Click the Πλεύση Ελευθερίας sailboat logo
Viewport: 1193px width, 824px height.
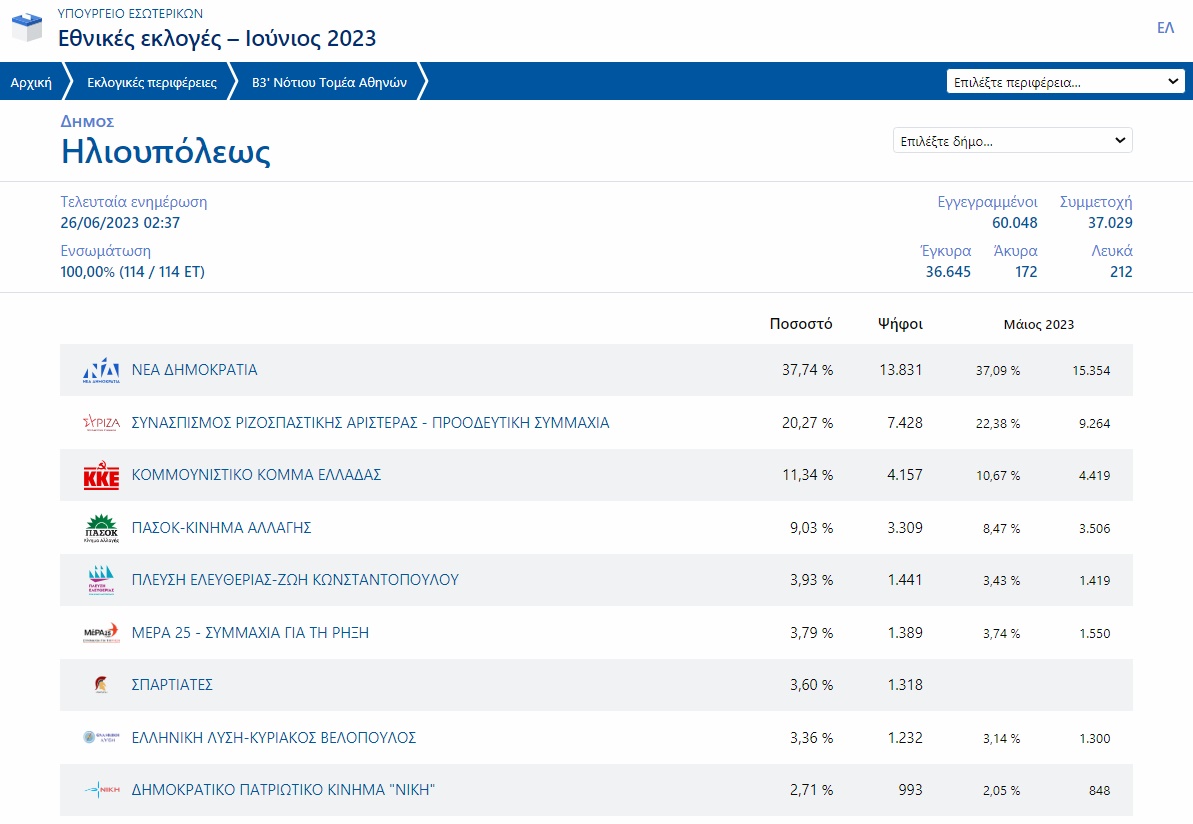(101, 580)
